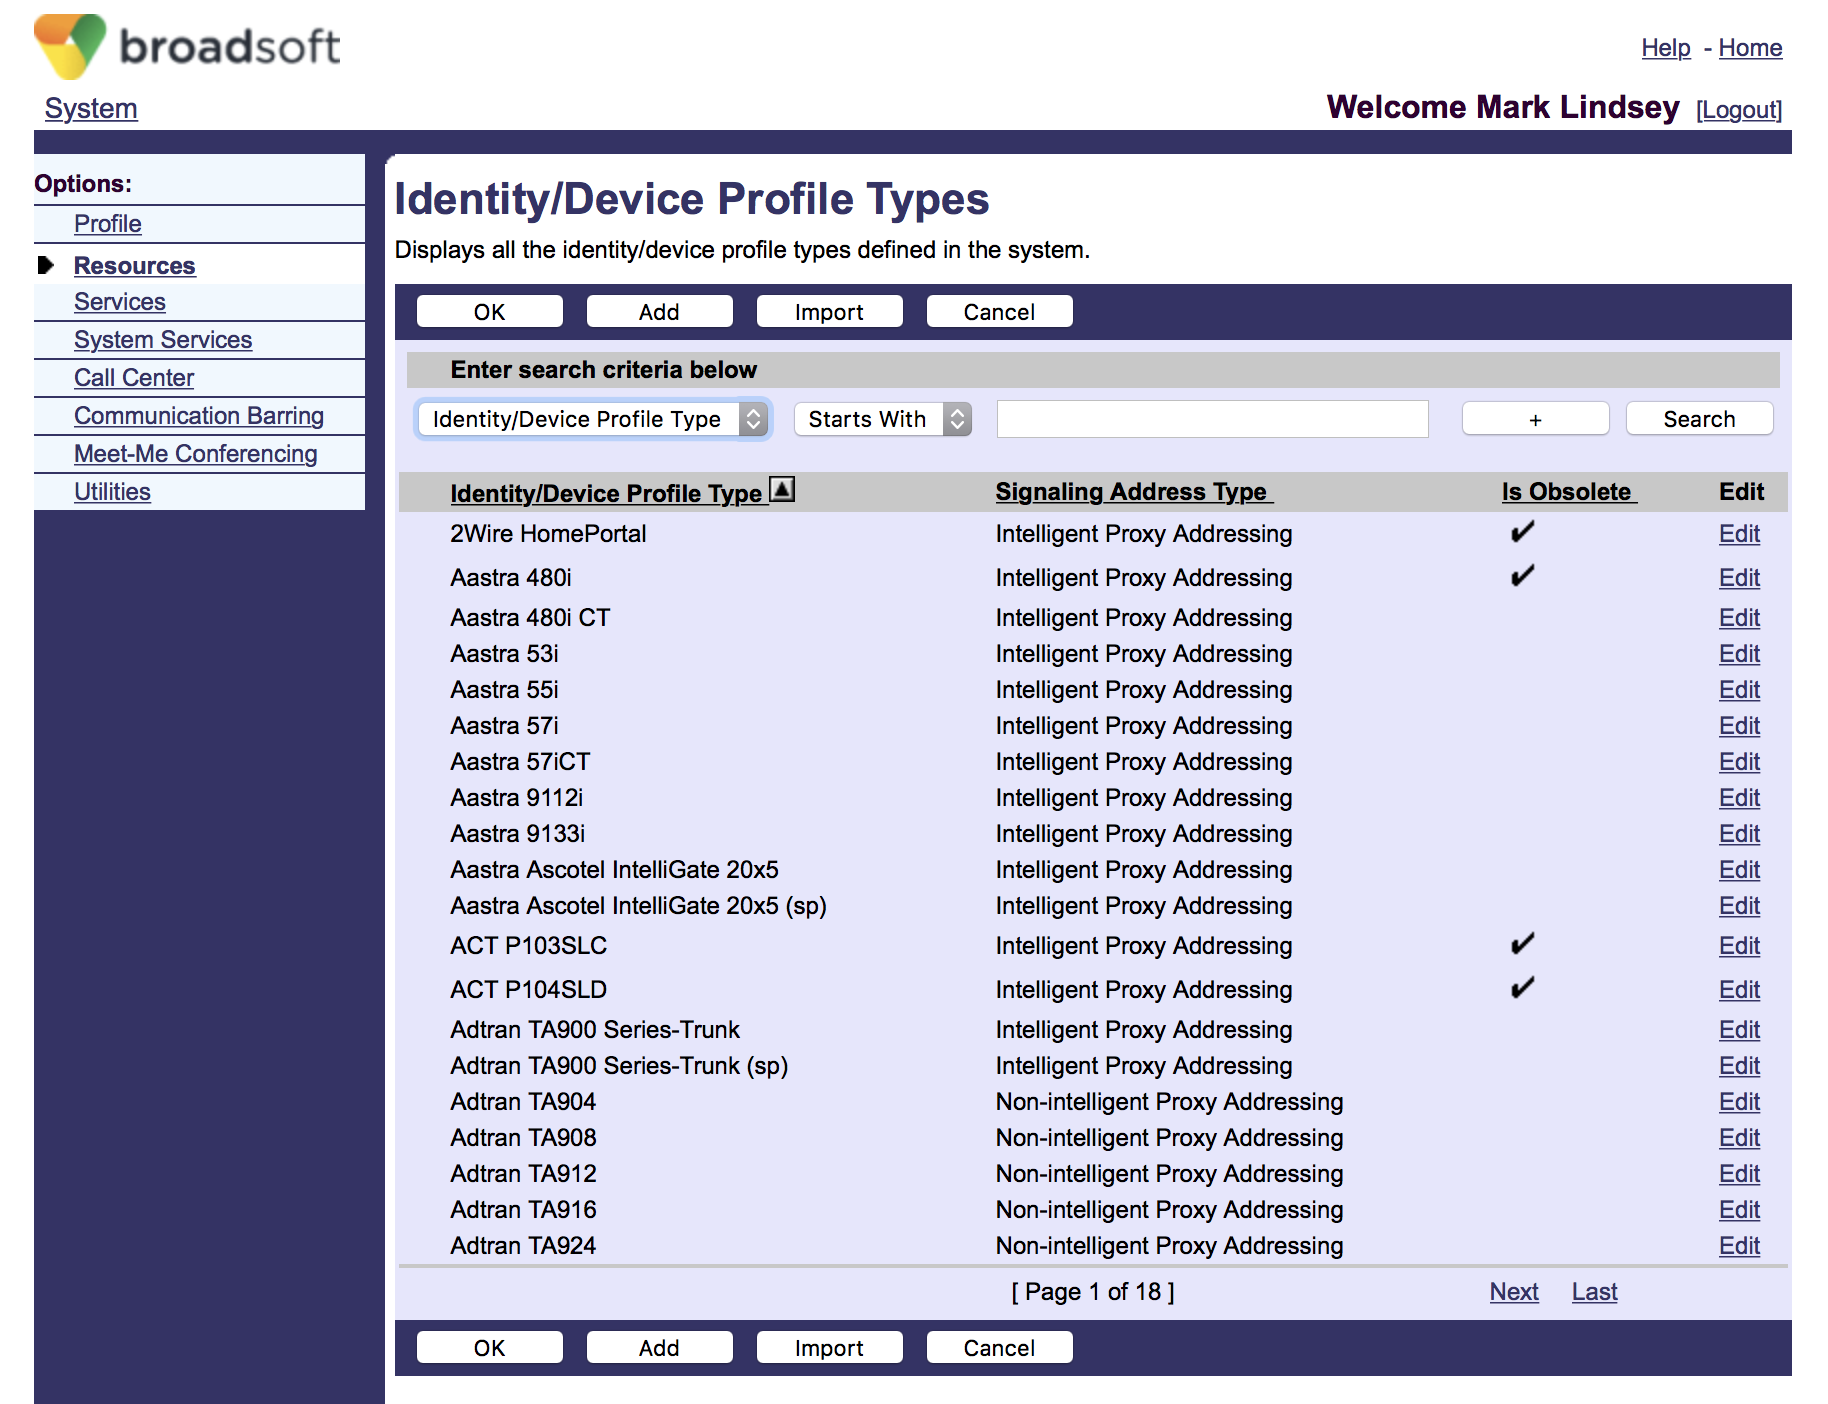Click the top Cancel button
Viewport: 1828px width, 1404px height.
pyautogui.click(x=999, y=312)
